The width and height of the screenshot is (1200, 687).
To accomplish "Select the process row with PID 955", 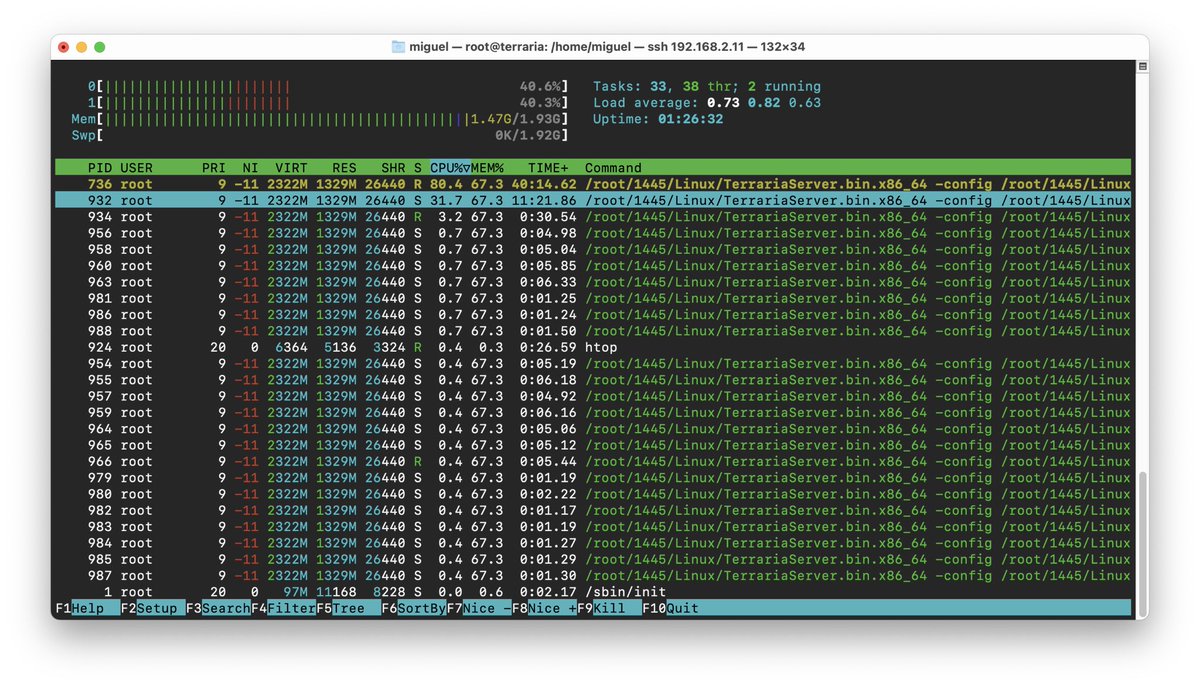I will click(x=593, y=380).
